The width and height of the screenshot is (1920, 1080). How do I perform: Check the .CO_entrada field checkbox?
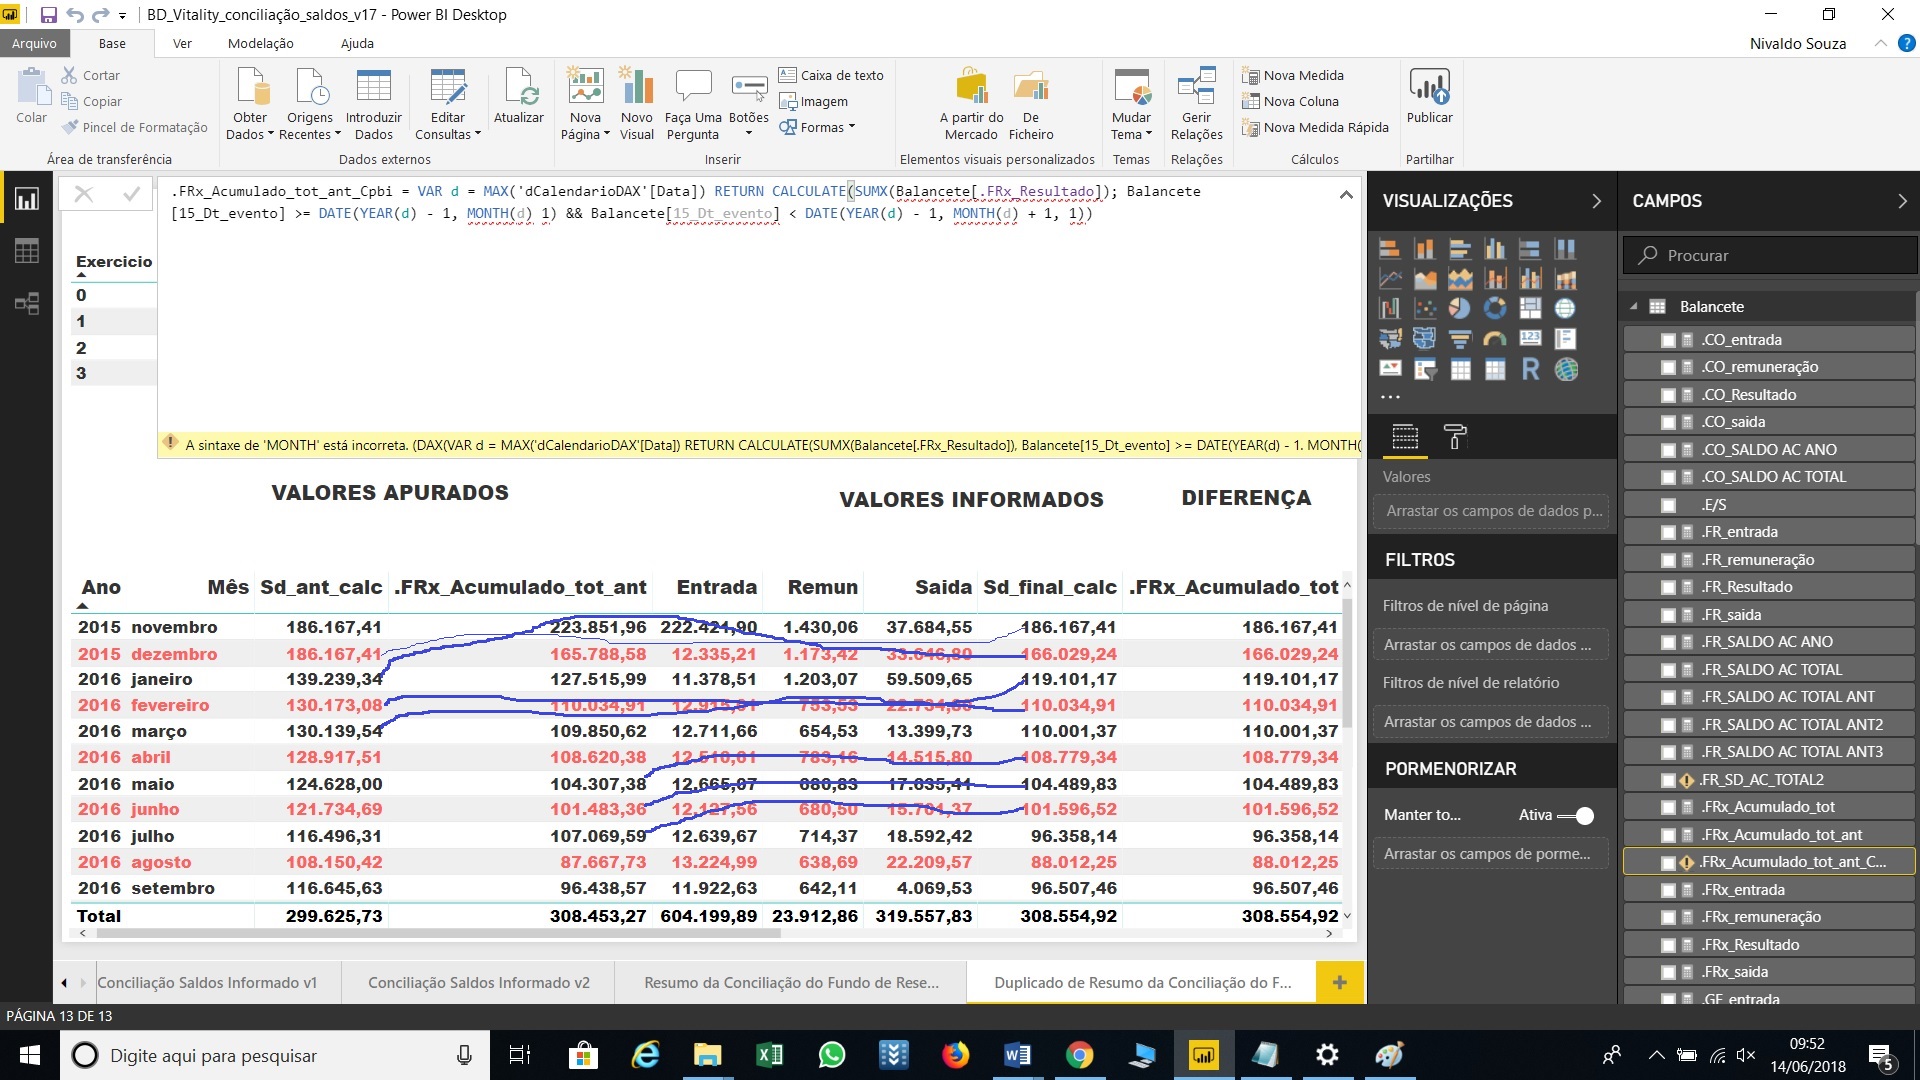coord(1668,340)
